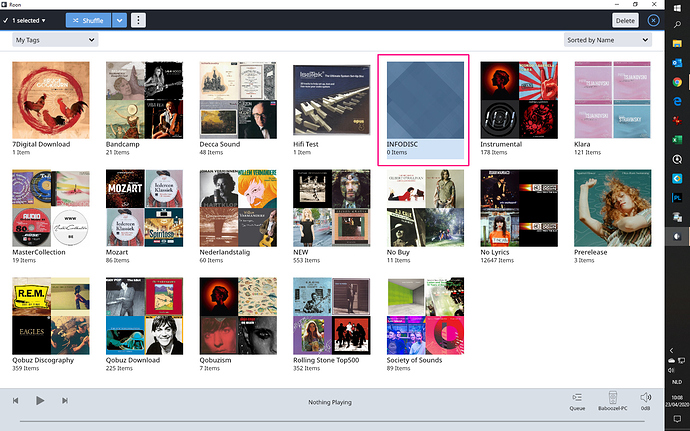This screenshot has height=431, width=690.
Task: Click the Delete button
Action: (625, 20)
